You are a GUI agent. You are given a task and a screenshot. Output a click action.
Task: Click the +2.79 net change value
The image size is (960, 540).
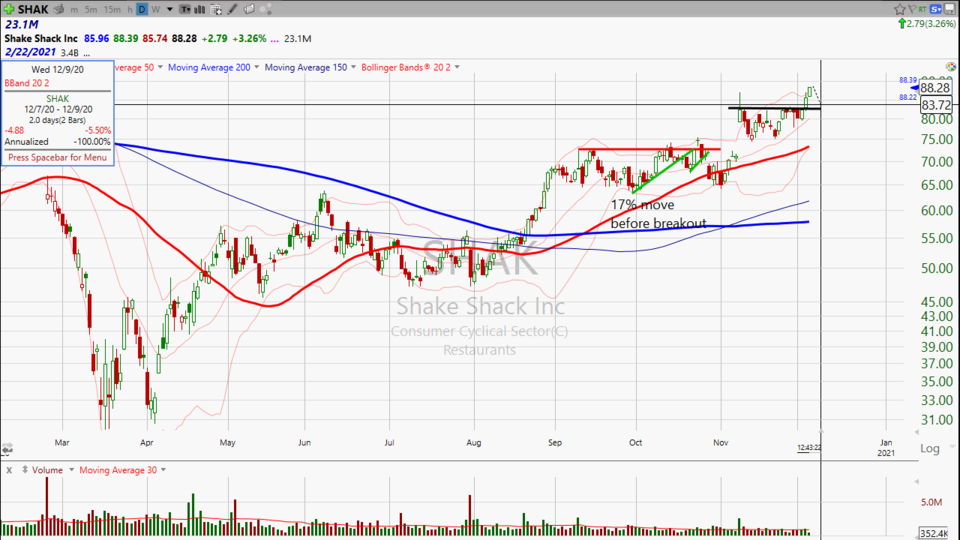point(214,39)
